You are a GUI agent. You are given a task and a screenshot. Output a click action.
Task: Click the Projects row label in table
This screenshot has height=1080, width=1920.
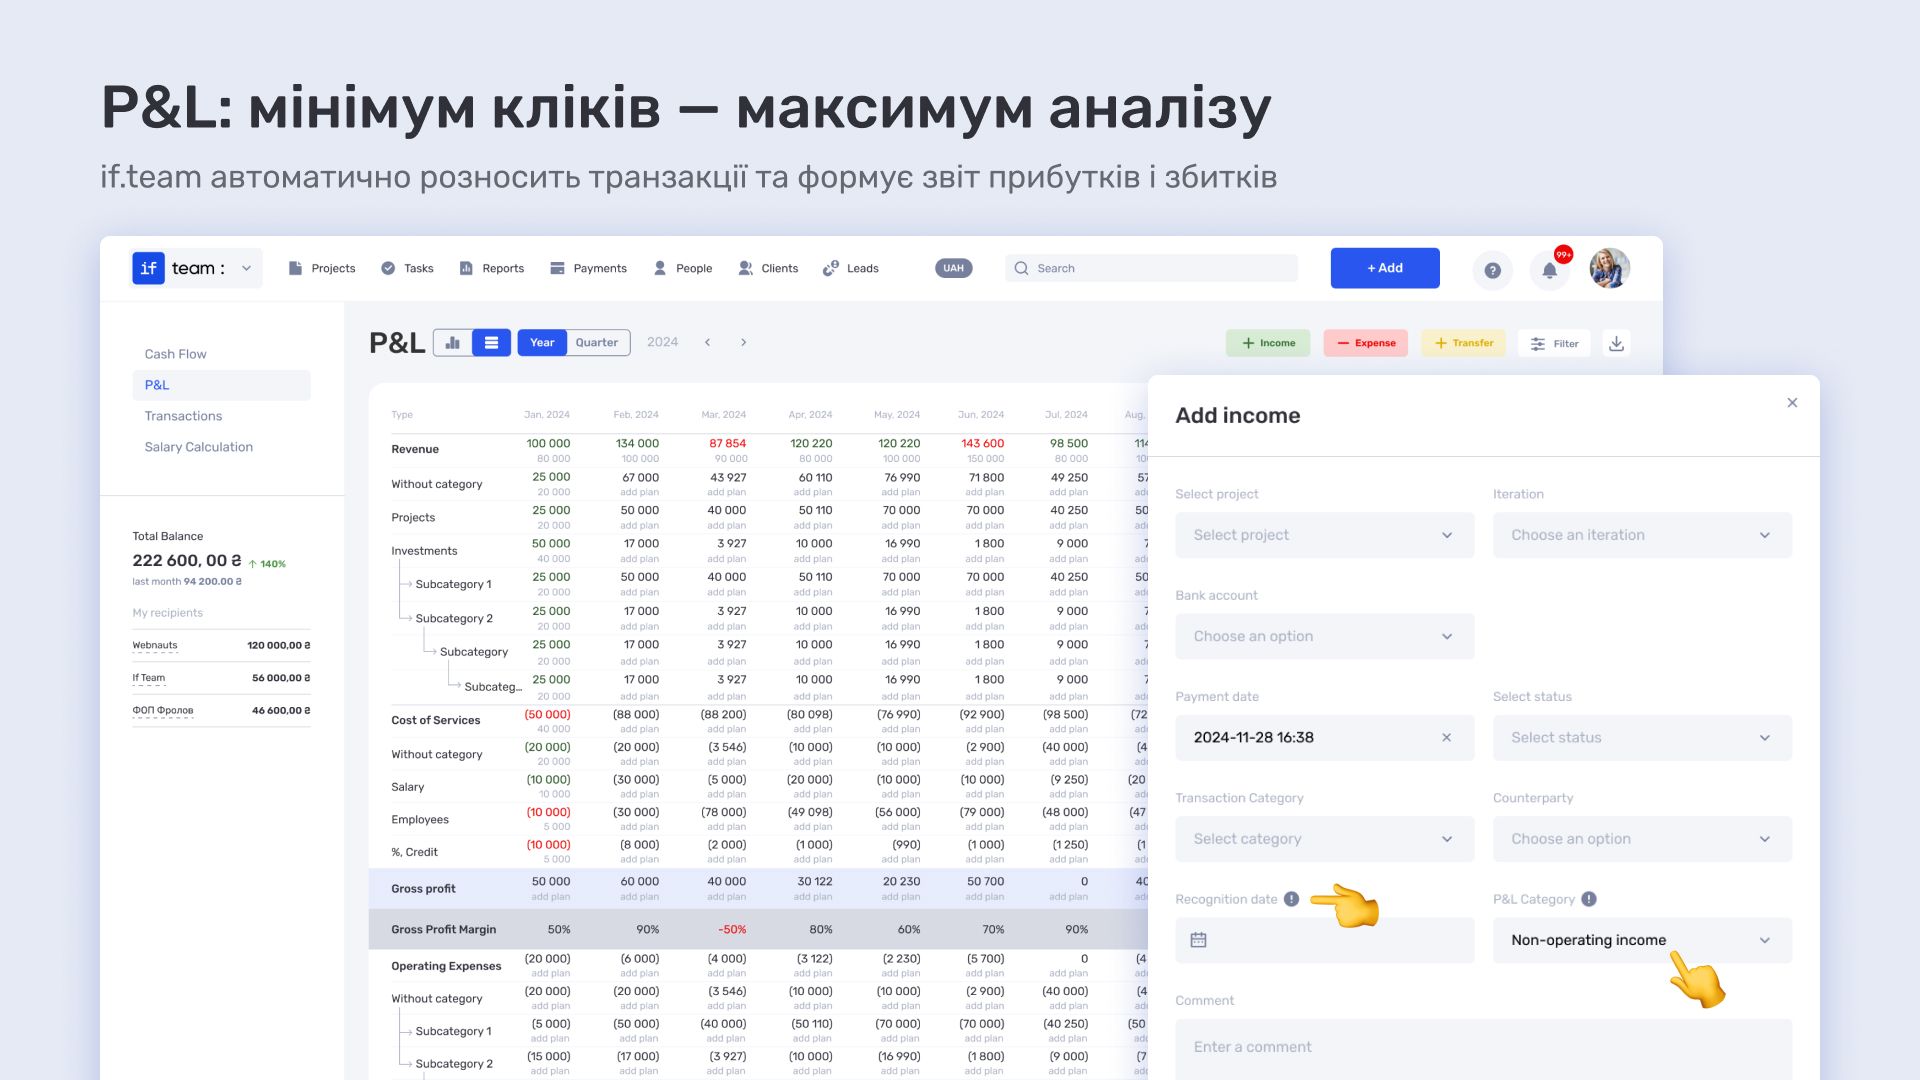click(x=413, y=518)
